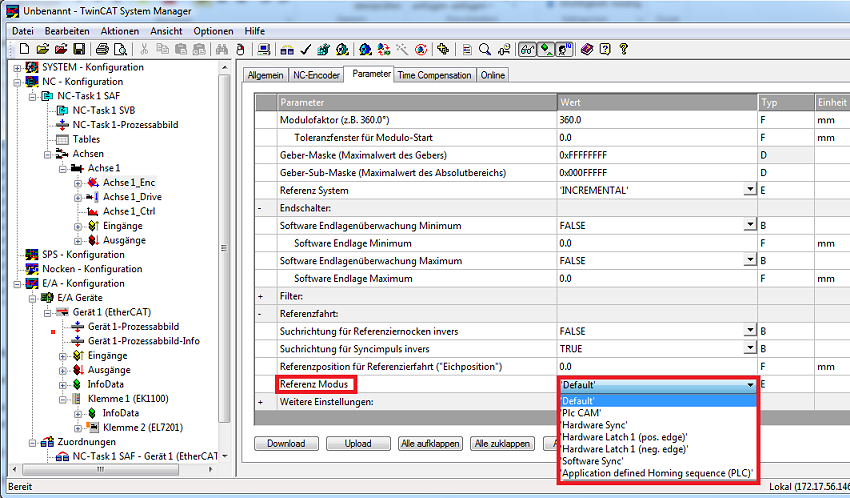Viewport: 850px width, 498px height.
Task: Click the Reload I/O devices icon
Action: click(384, 49)
